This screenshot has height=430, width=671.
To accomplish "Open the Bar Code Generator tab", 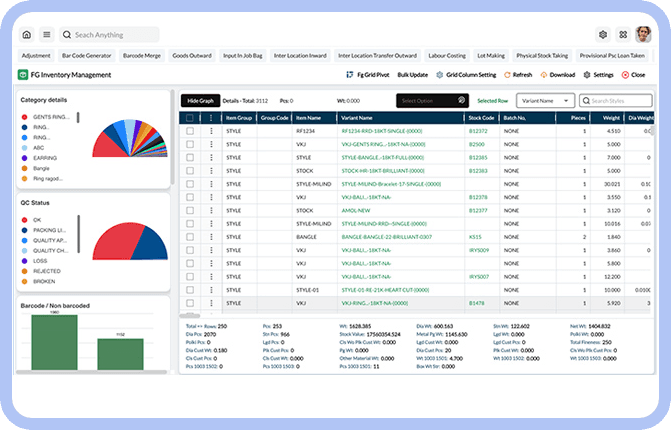I will tap(86, 56).
